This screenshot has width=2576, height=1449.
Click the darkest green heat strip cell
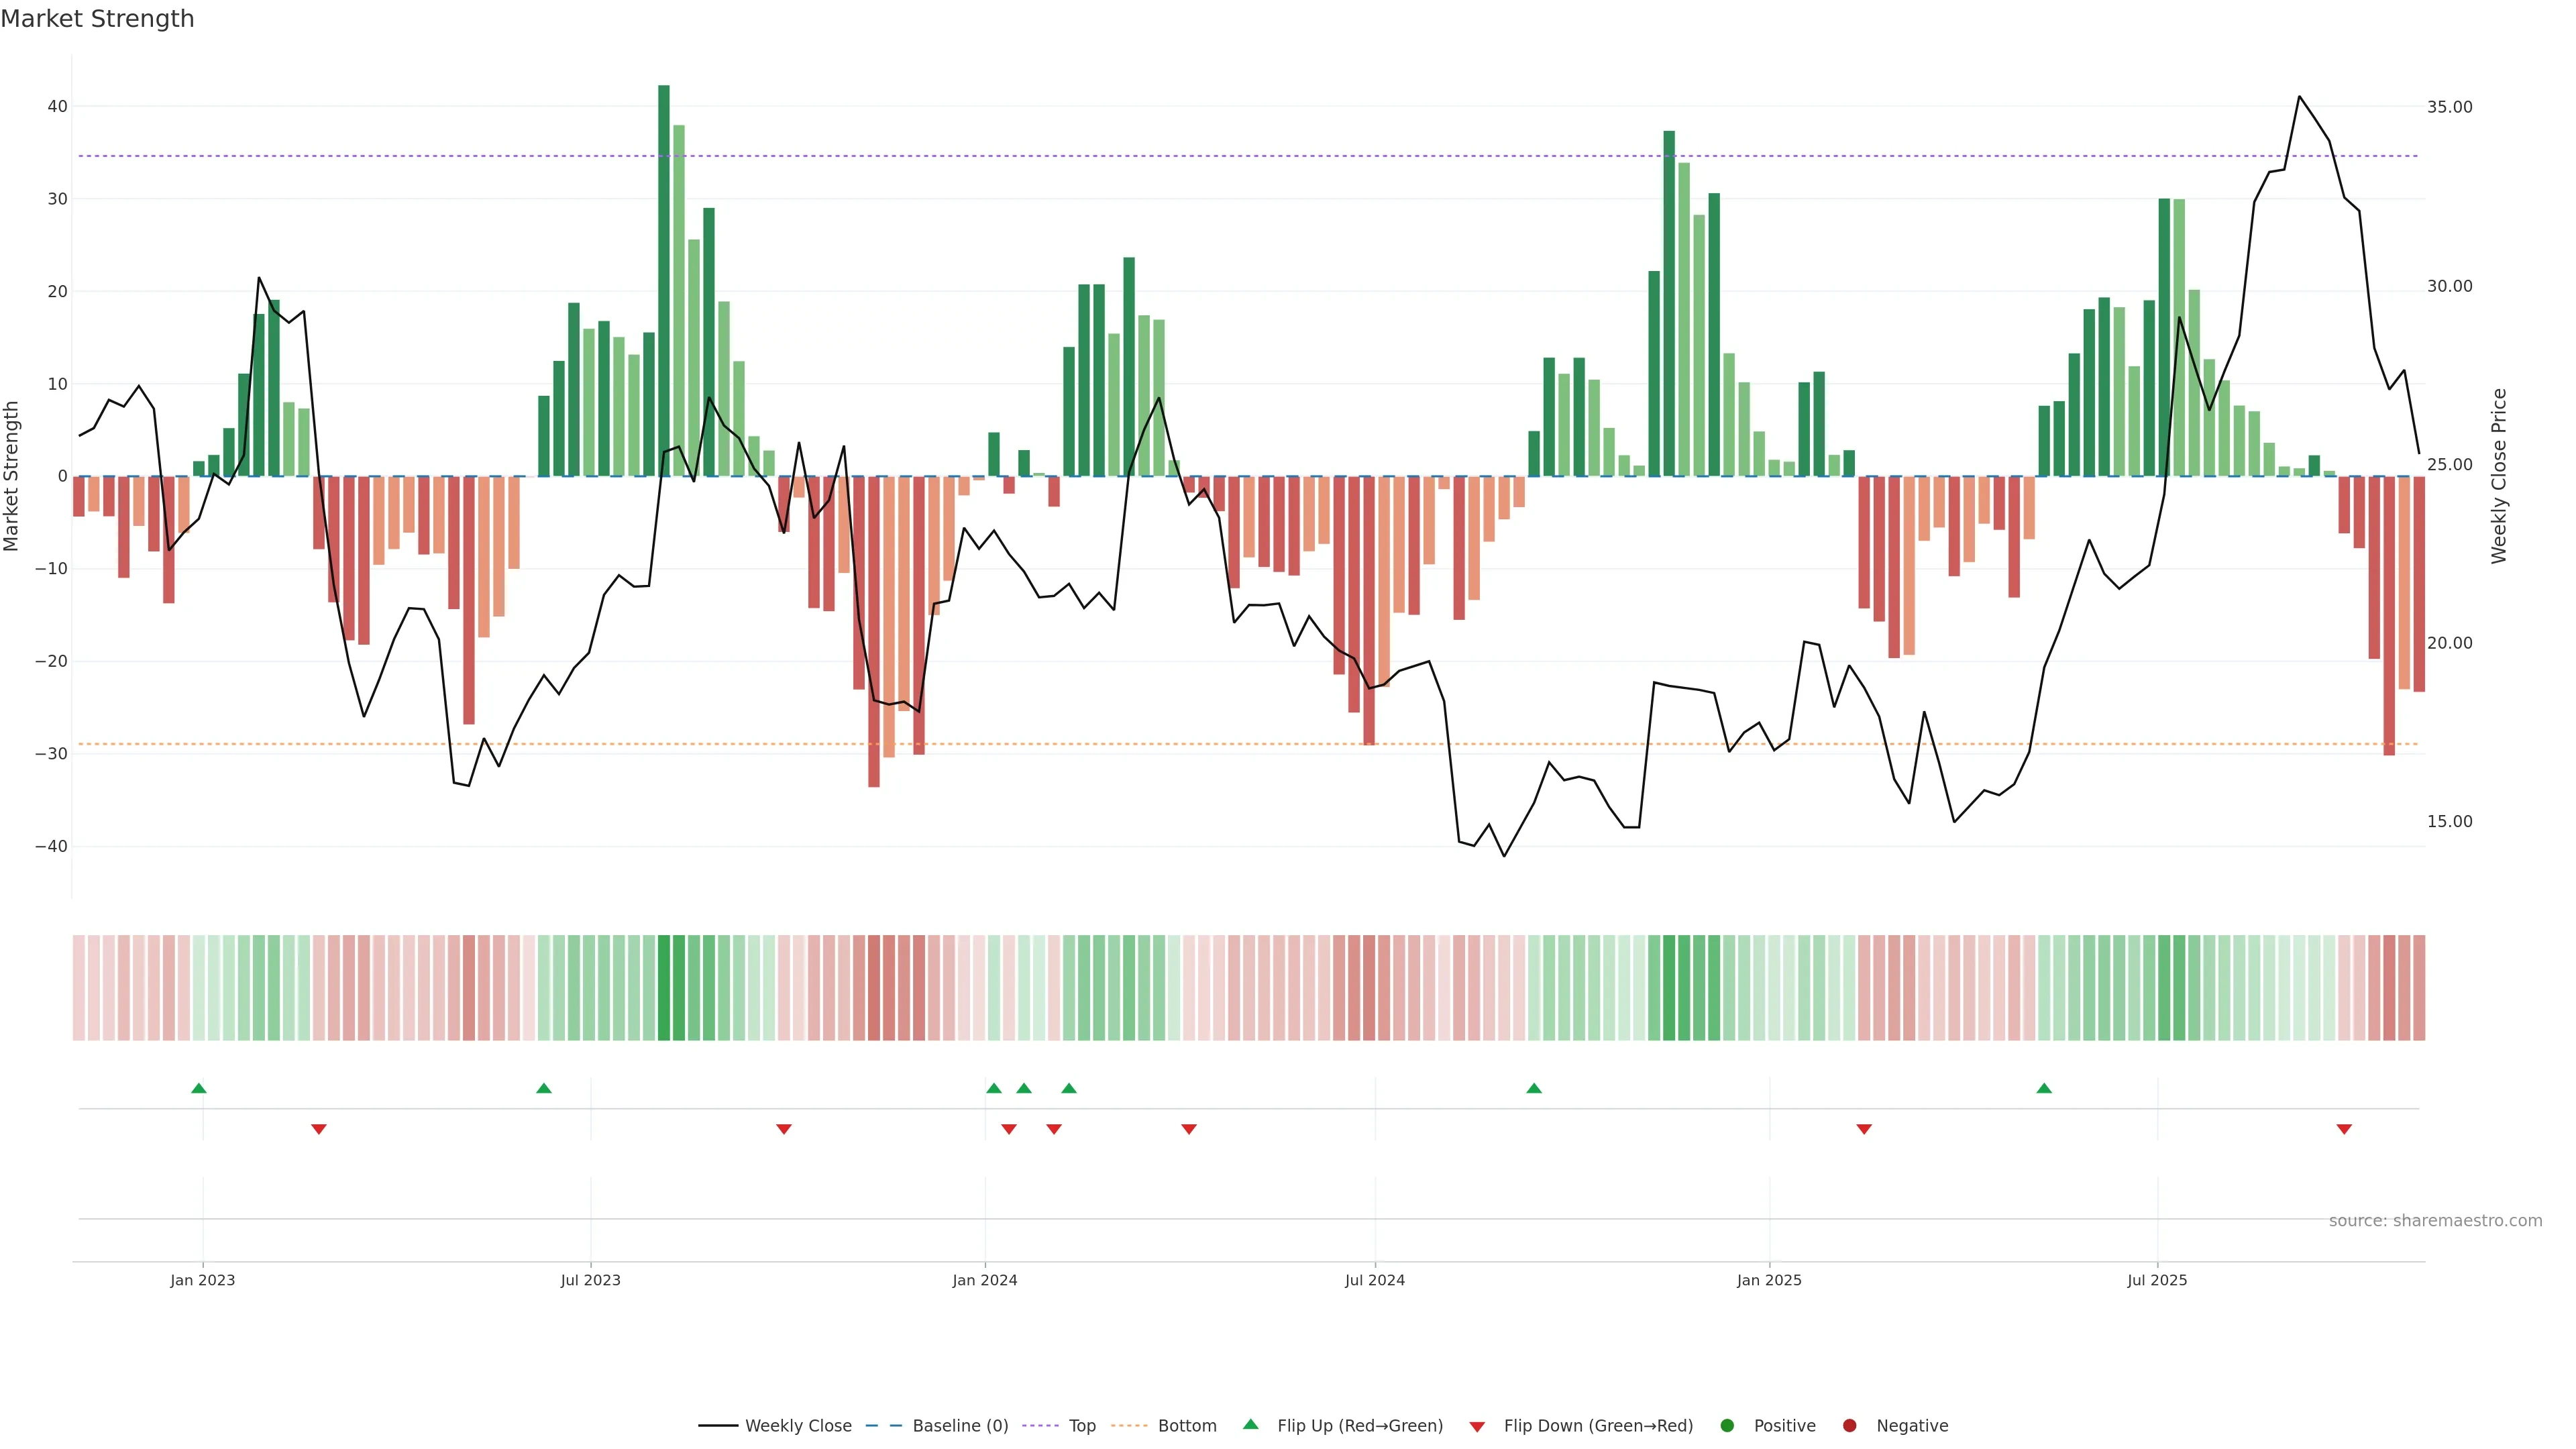pyautogui.click(x=664, y=987)
